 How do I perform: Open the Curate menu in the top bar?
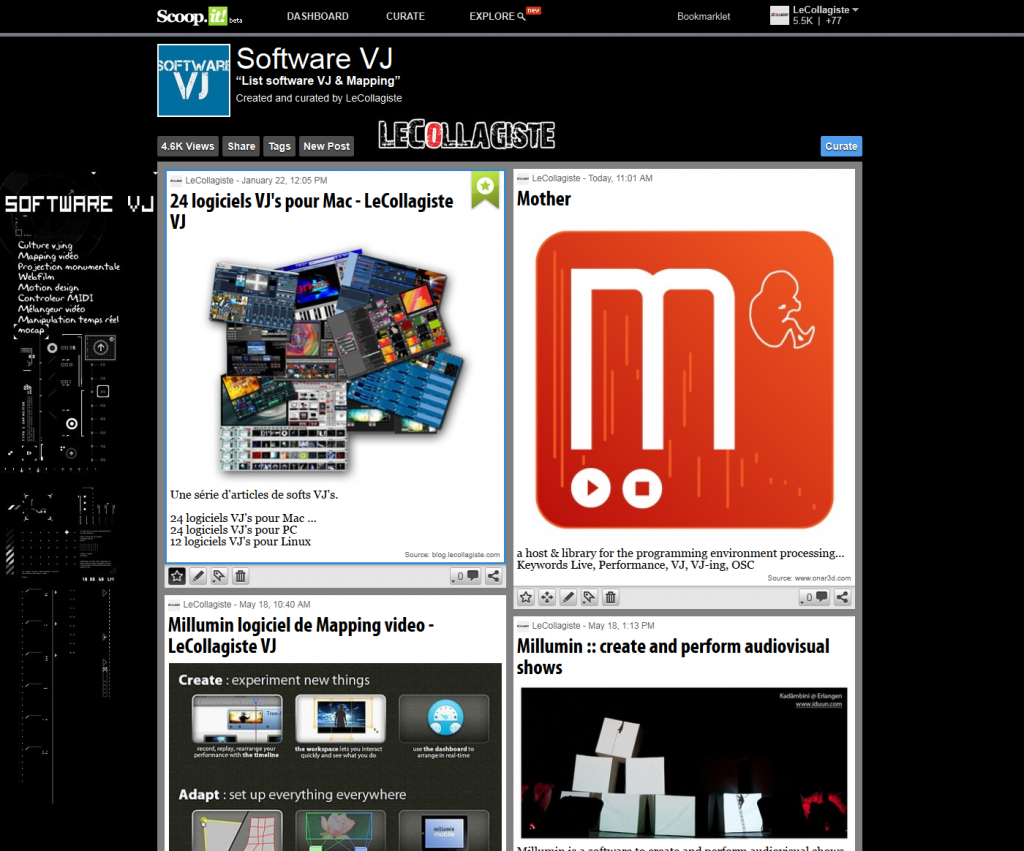405,16
